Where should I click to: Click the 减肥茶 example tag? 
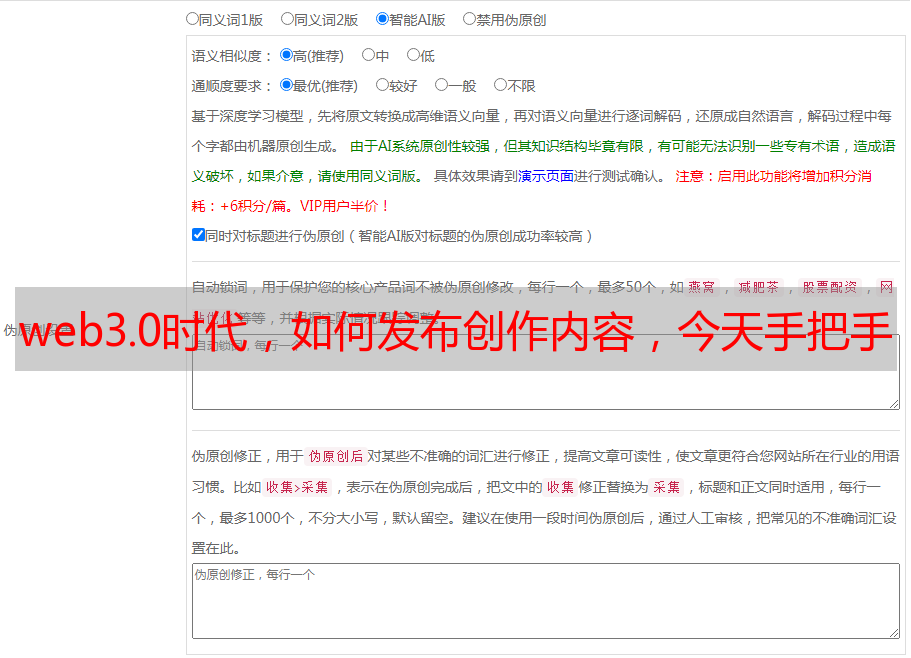click(759, 287)
